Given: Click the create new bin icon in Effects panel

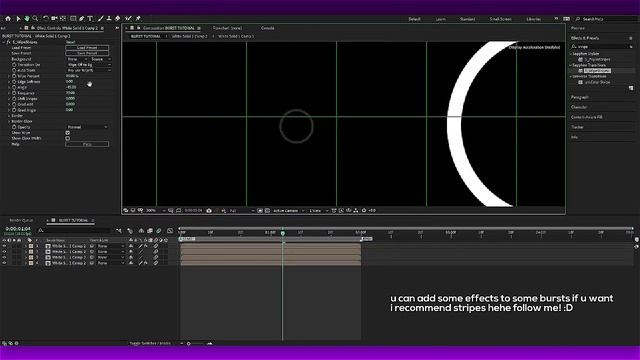Looking at the screenshot, I should coord(631,88).
